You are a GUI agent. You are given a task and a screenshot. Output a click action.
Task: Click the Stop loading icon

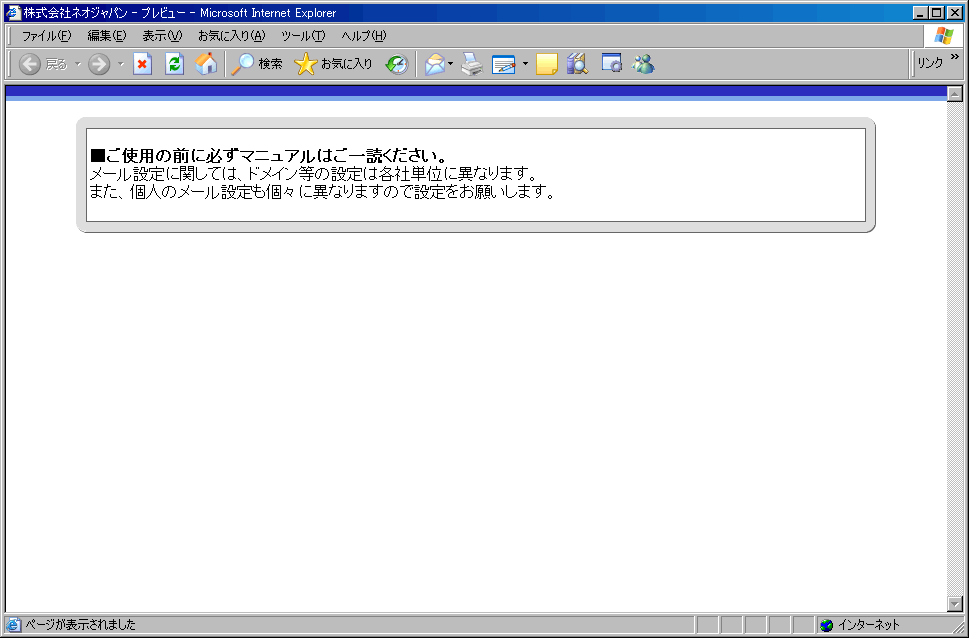(x=142, y=64)
